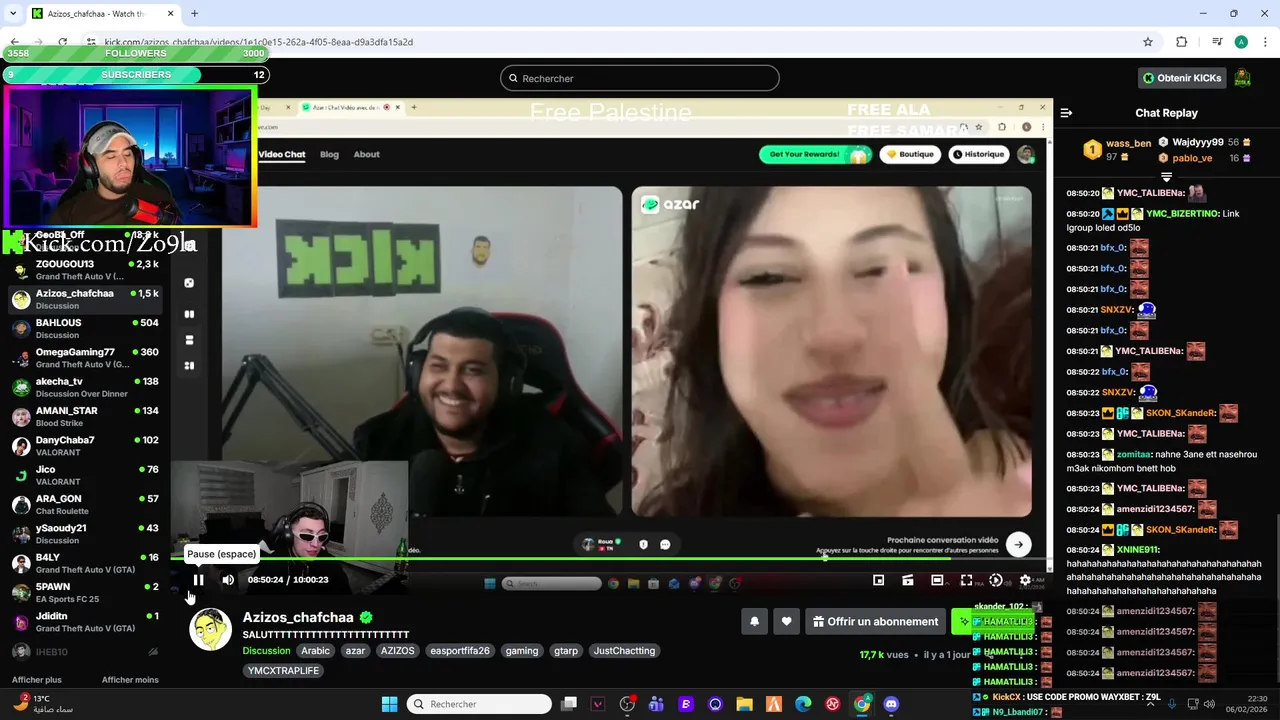Open the Azizos_chafchaa channel name link
This screenshot has width=1280, height=720.
[298, 617]
